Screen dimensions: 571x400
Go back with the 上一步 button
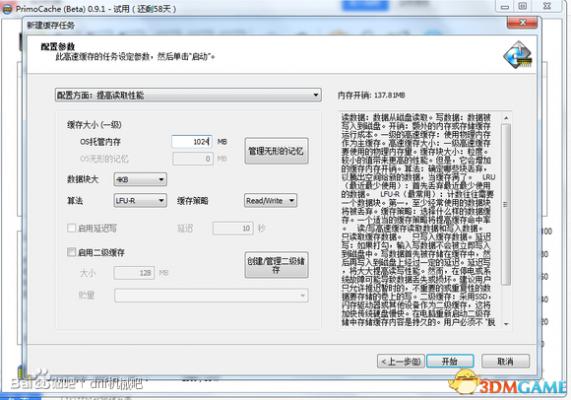click(x=401, y=361)
